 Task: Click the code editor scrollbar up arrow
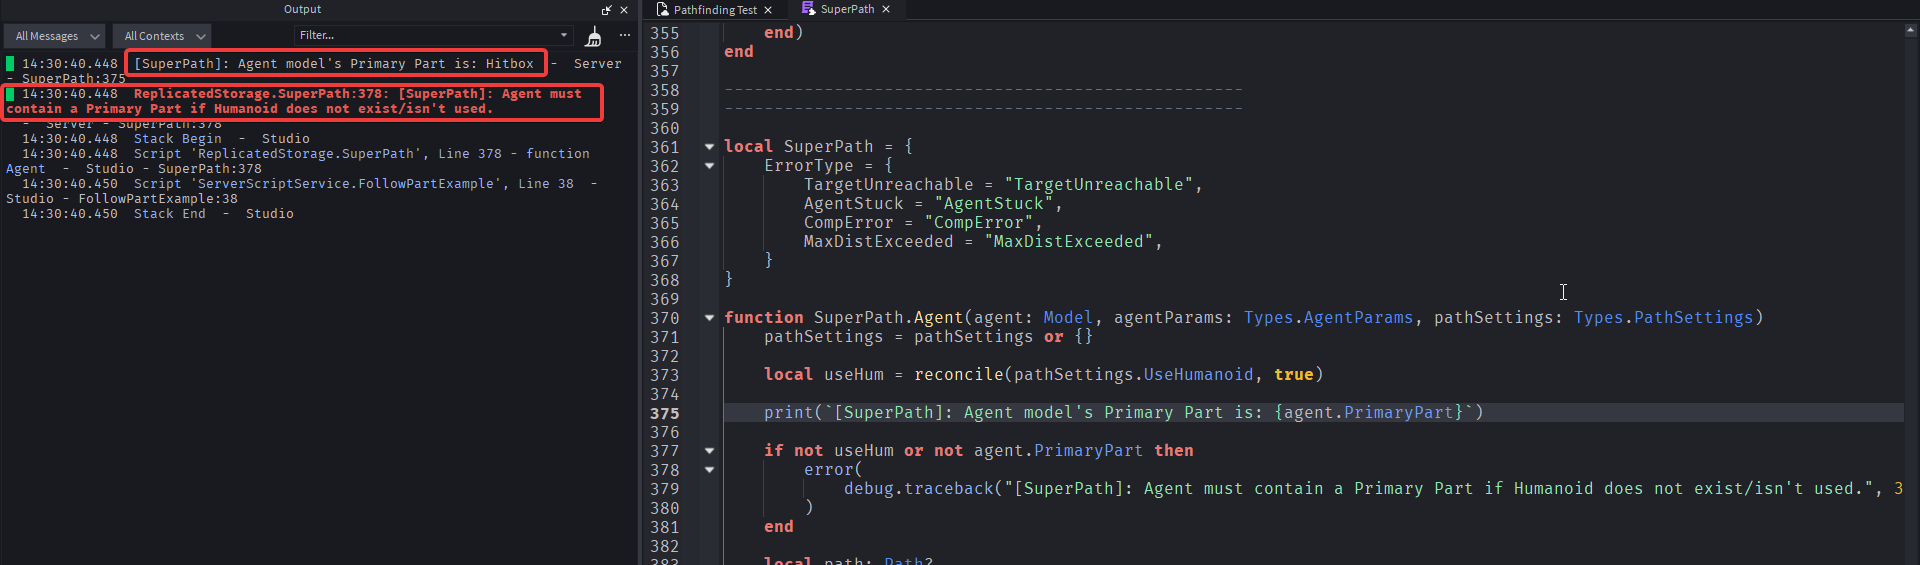[x=1911, y=30]
